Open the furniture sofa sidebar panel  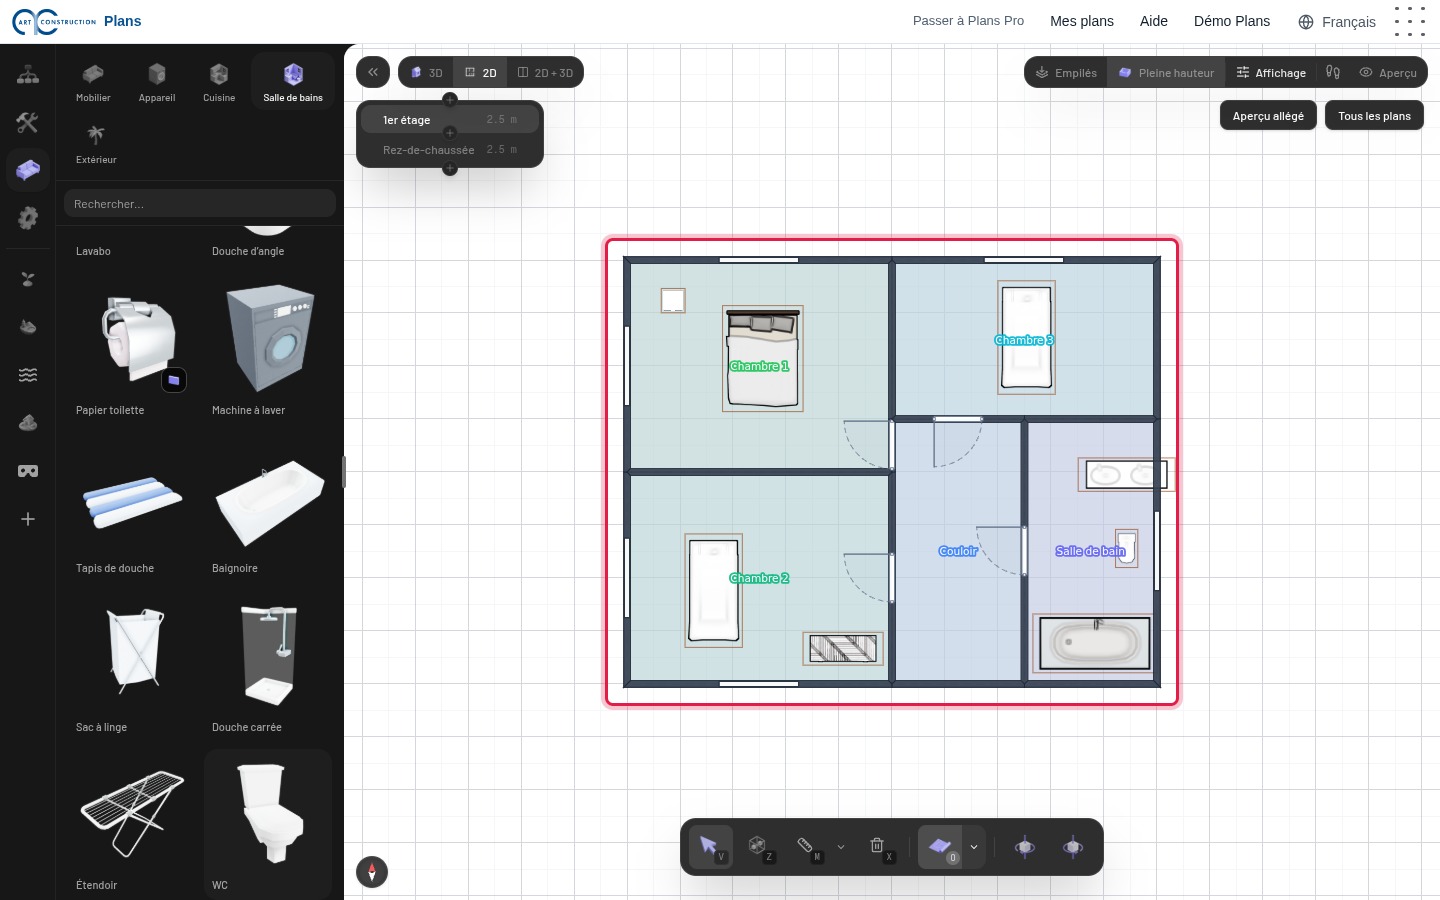tap(28, 171)
